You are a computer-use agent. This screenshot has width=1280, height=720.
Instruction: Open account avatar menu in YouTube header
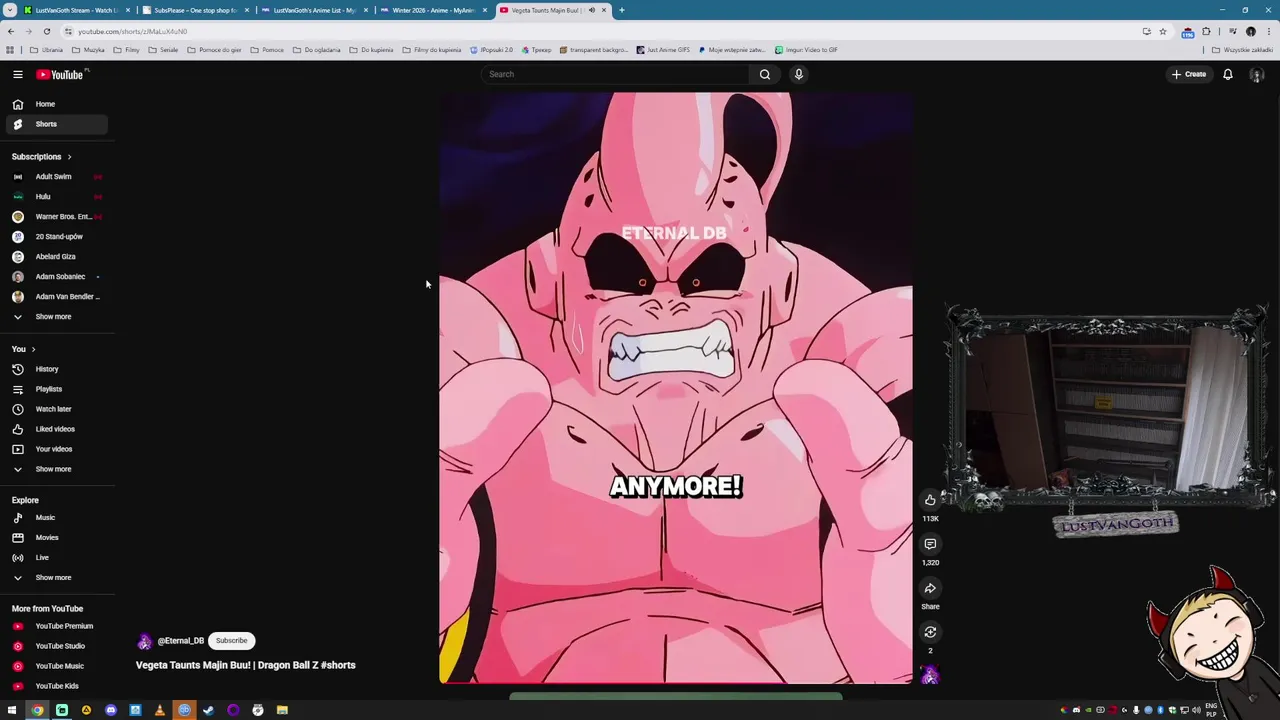(x=1257, y=74)
